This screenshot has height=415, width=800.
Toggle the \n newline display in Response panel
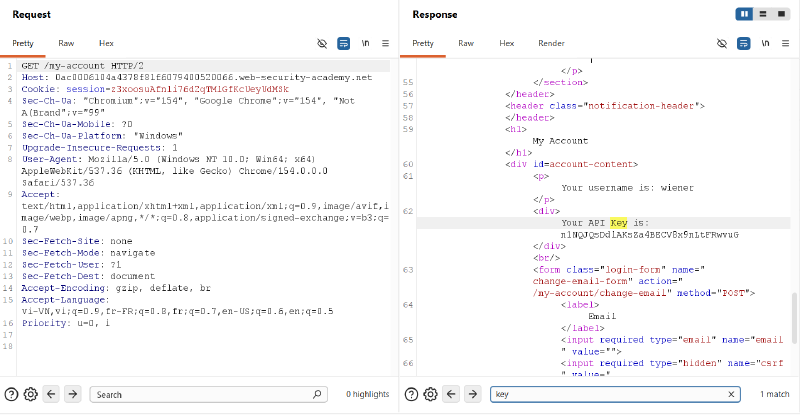click(765, 43)
